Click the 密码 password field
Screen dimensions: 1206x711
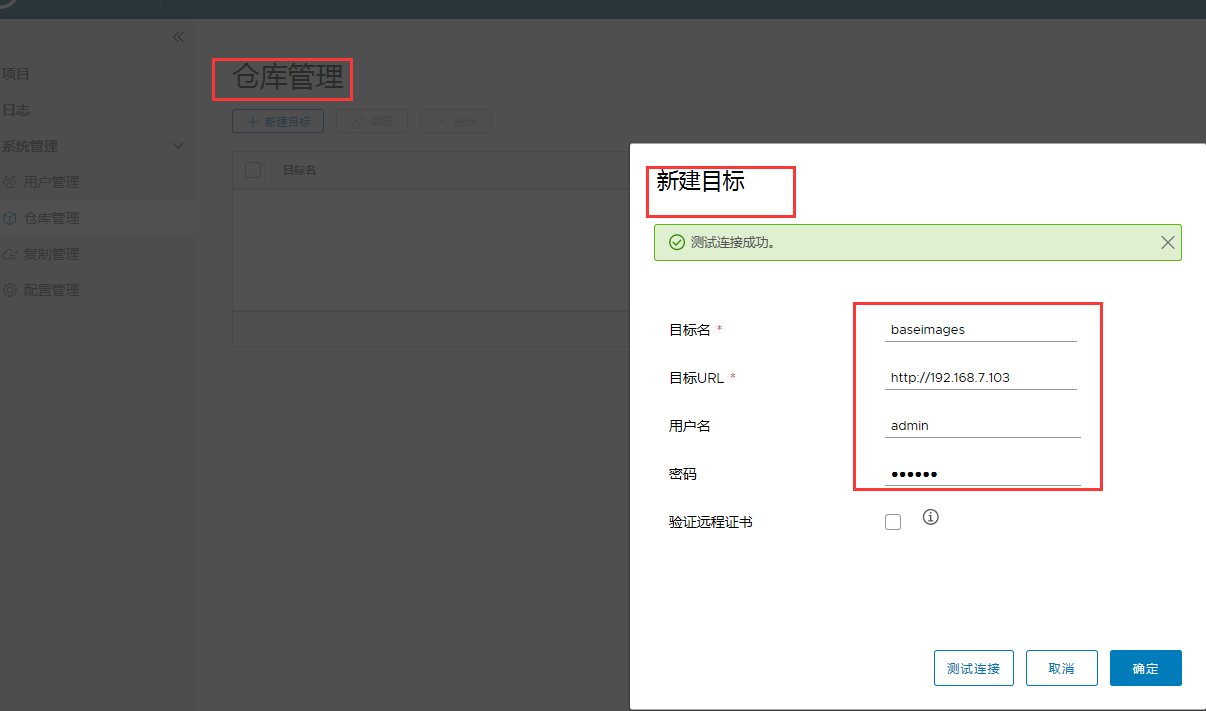click(983, 473)
